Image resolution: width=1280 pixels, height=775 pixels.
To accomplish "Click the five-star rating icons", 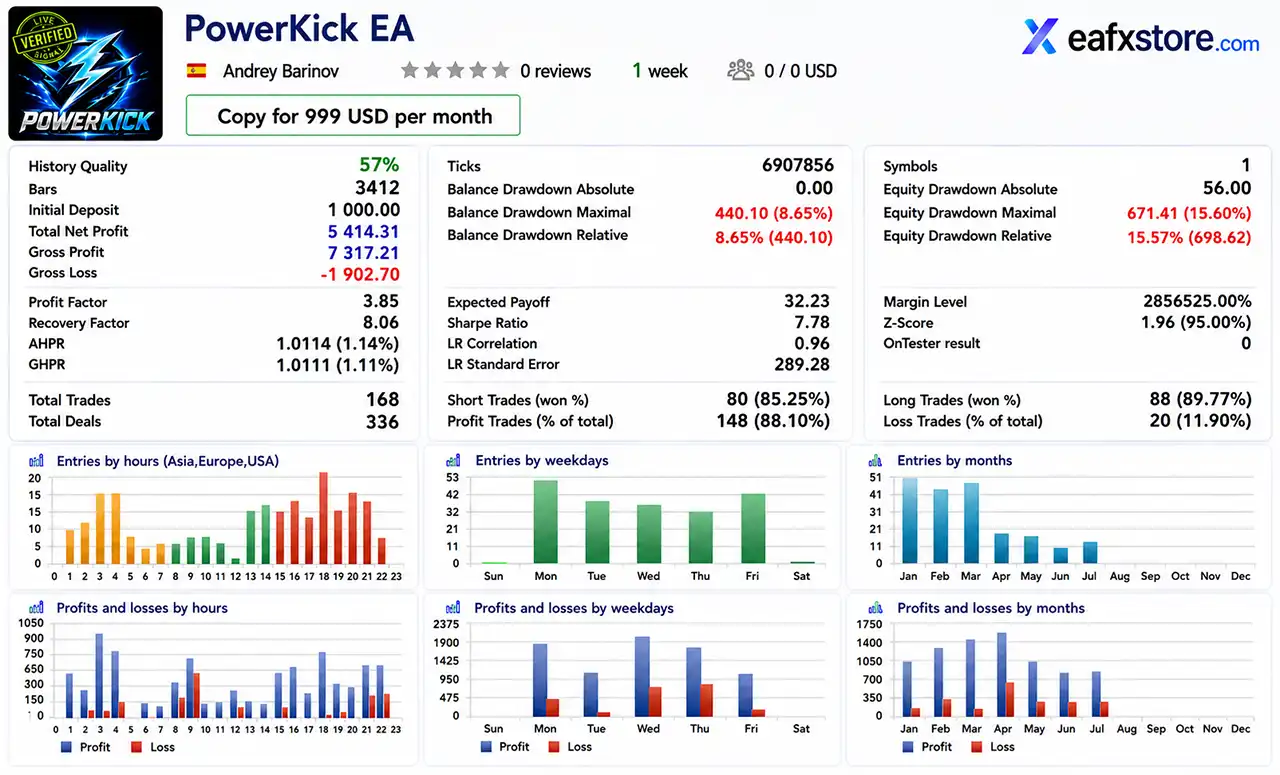I will tap(455, 71).
